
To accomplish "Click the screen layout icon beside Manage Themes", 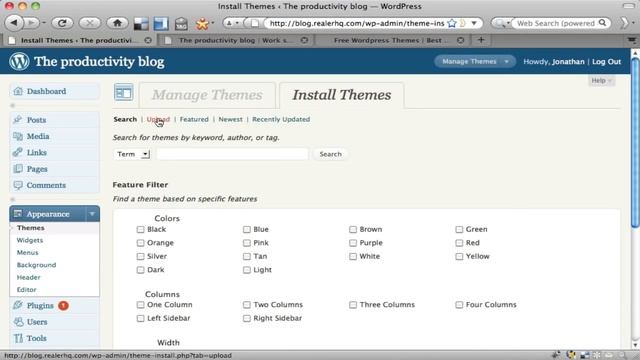I will click(124, 92).
